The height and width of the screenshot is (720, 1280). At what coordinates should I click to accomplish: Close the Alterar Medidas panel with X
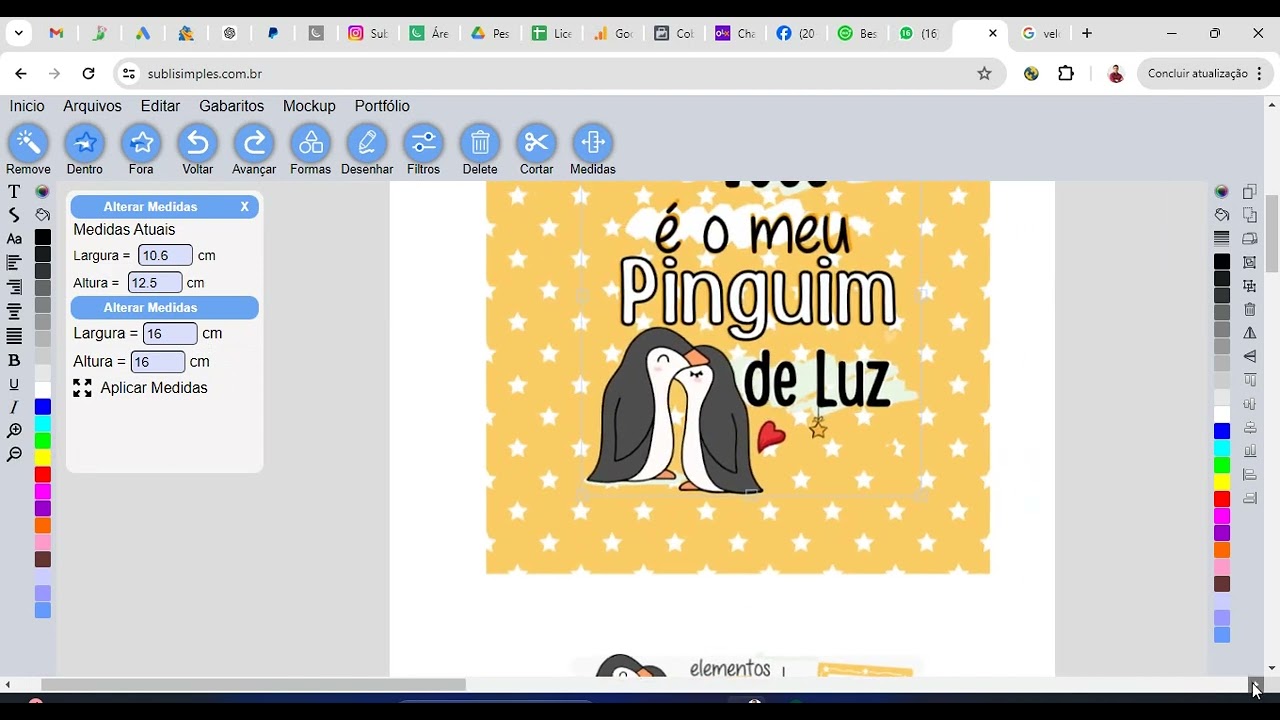pyautogui.click(x=244, y=207)
